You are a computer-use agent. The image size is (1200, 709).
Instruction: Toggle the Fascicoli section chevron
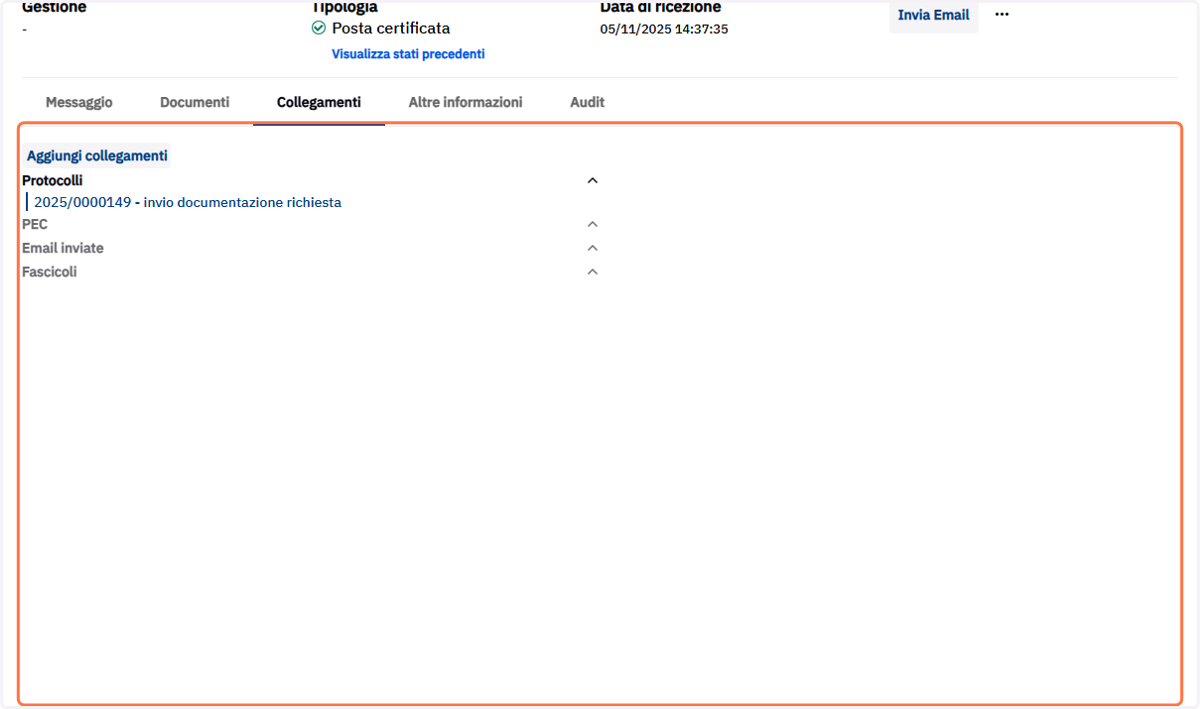tap(592, 272)
